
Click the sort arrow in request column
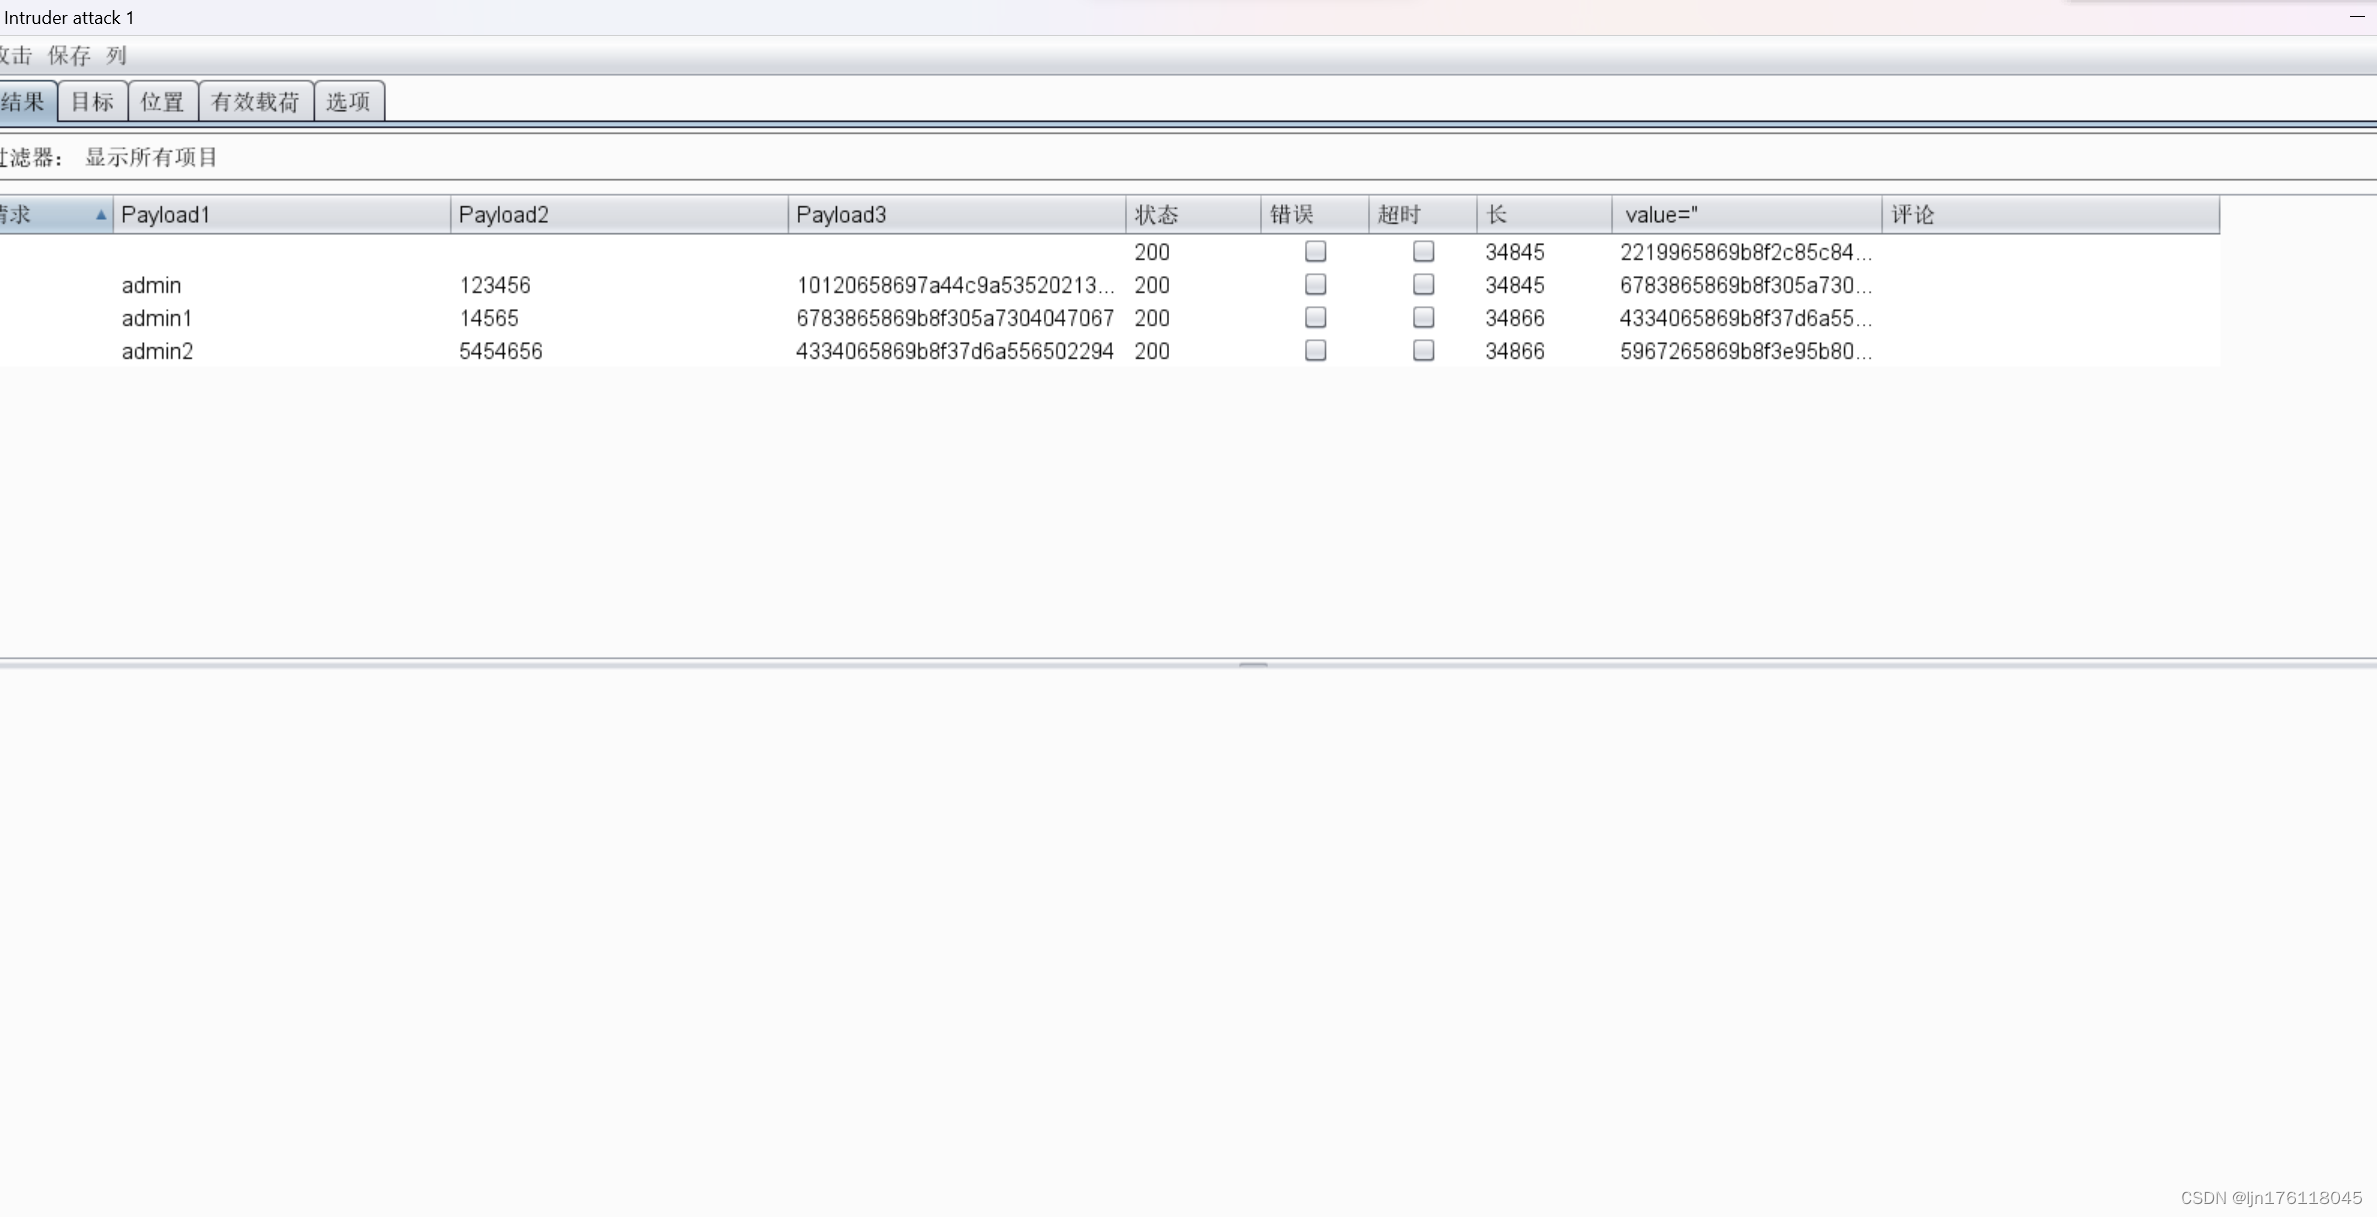(100, 215)
